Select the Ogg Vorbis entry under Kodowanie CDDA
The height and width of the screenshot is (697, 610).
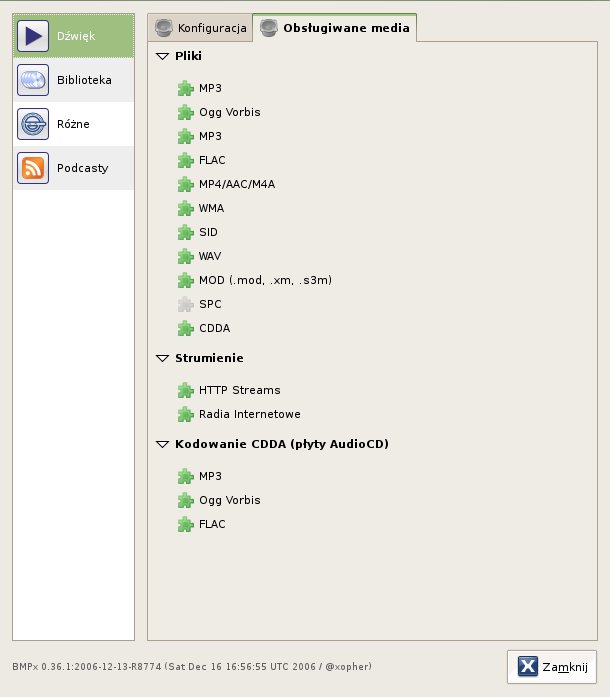coord(229,501)
